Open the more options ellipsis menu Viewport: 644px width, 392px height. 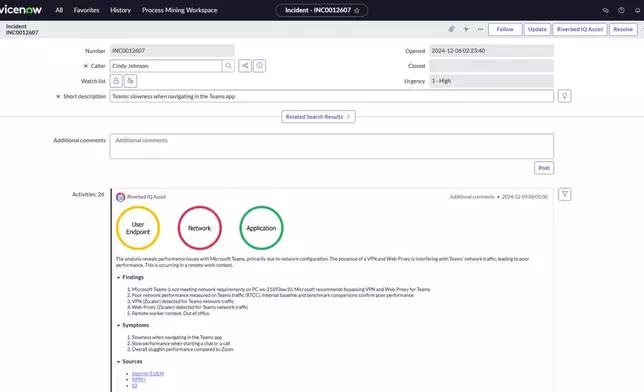click(x=480, y=29)
